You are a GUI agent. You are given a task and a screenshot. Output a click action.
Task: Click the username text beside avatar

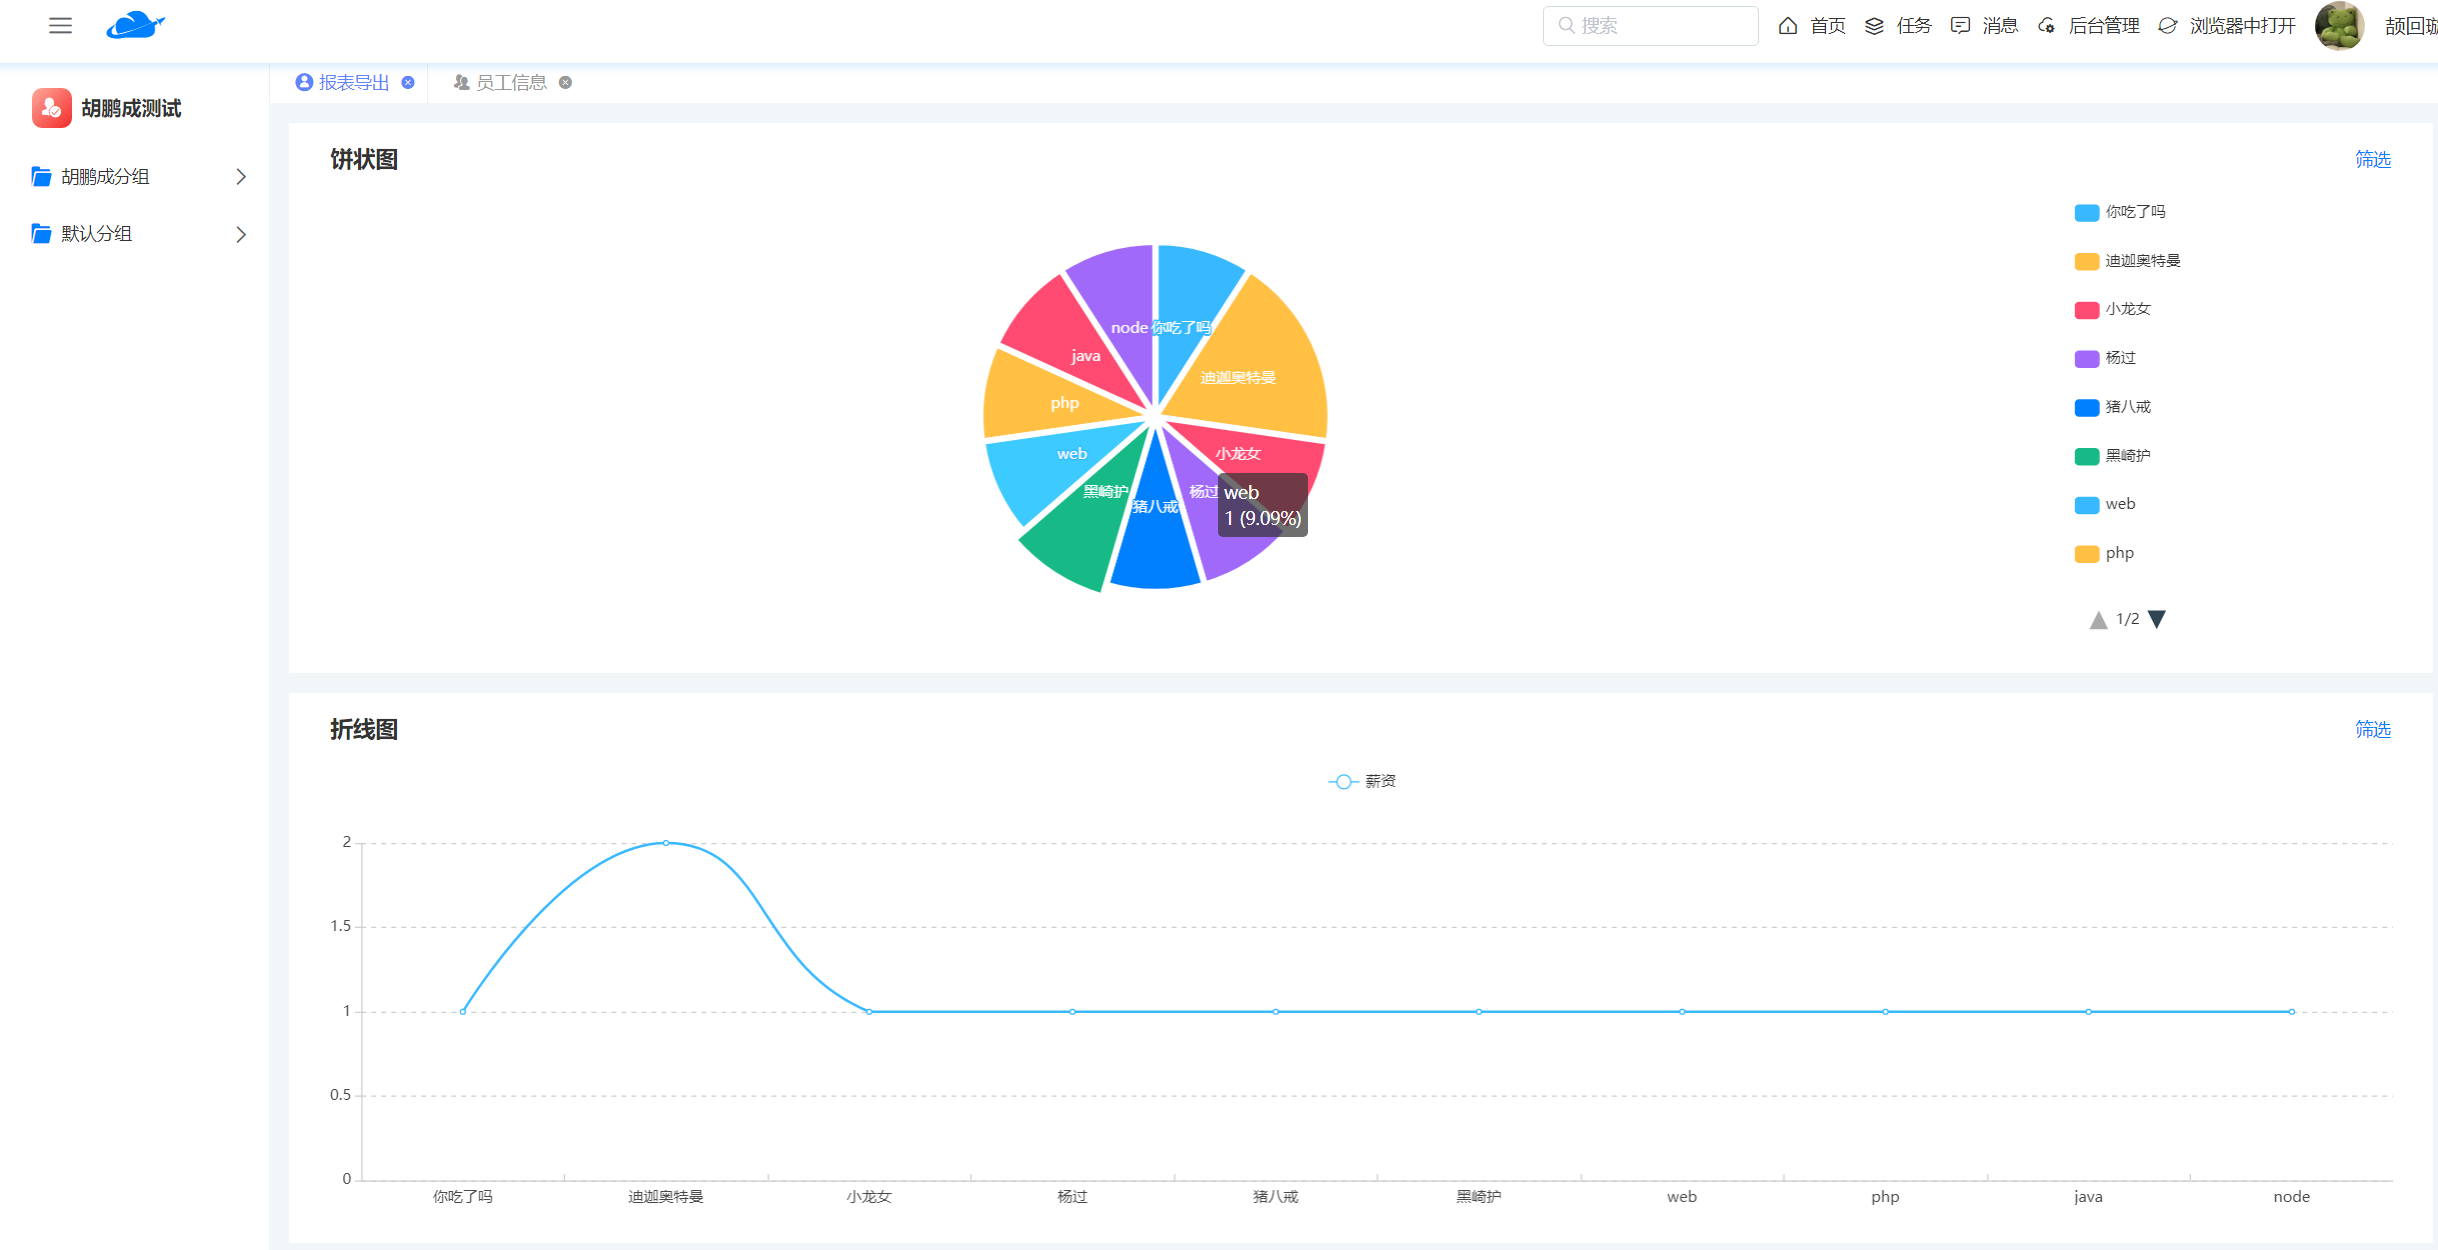coord(2411,26)
